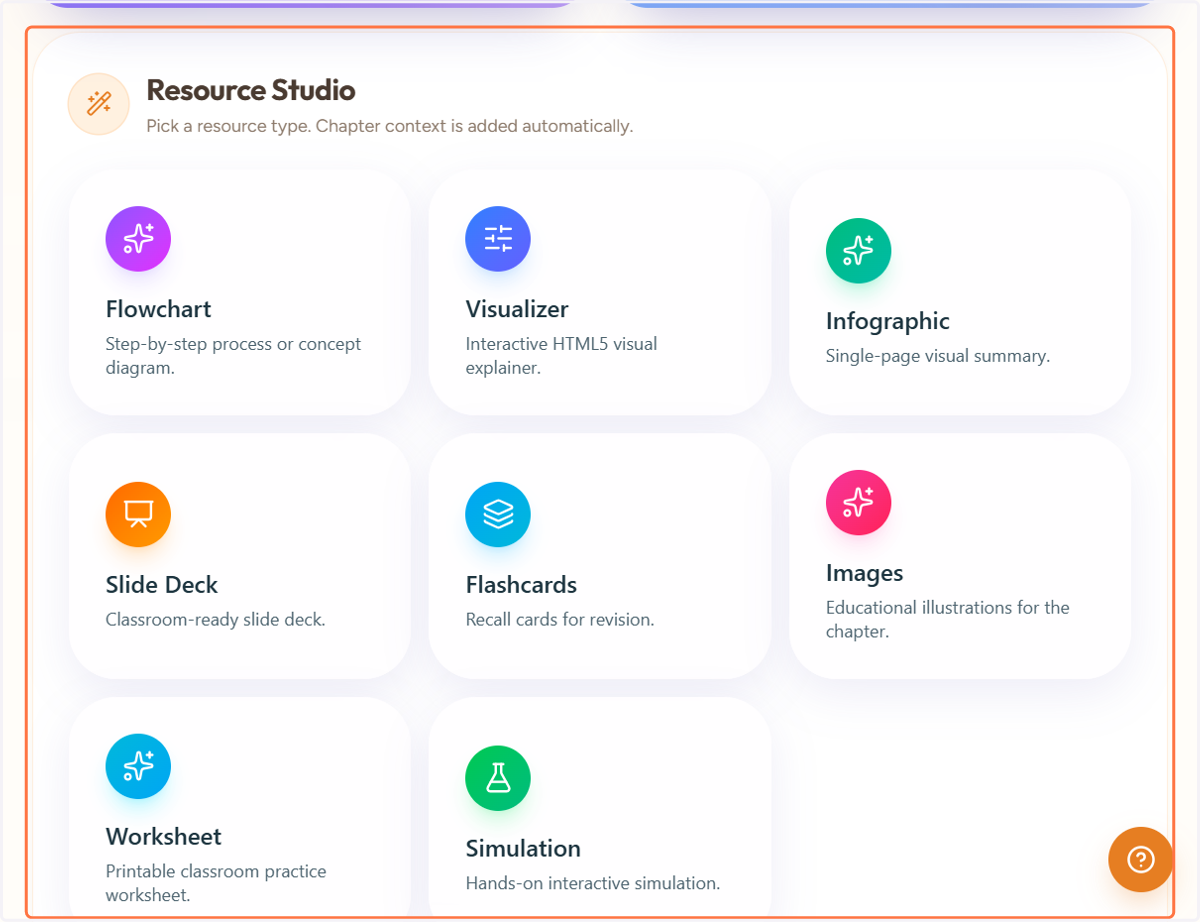Open the orange help question mark button
Screen dimensions: 1200x922
(x=1140, y=859)
